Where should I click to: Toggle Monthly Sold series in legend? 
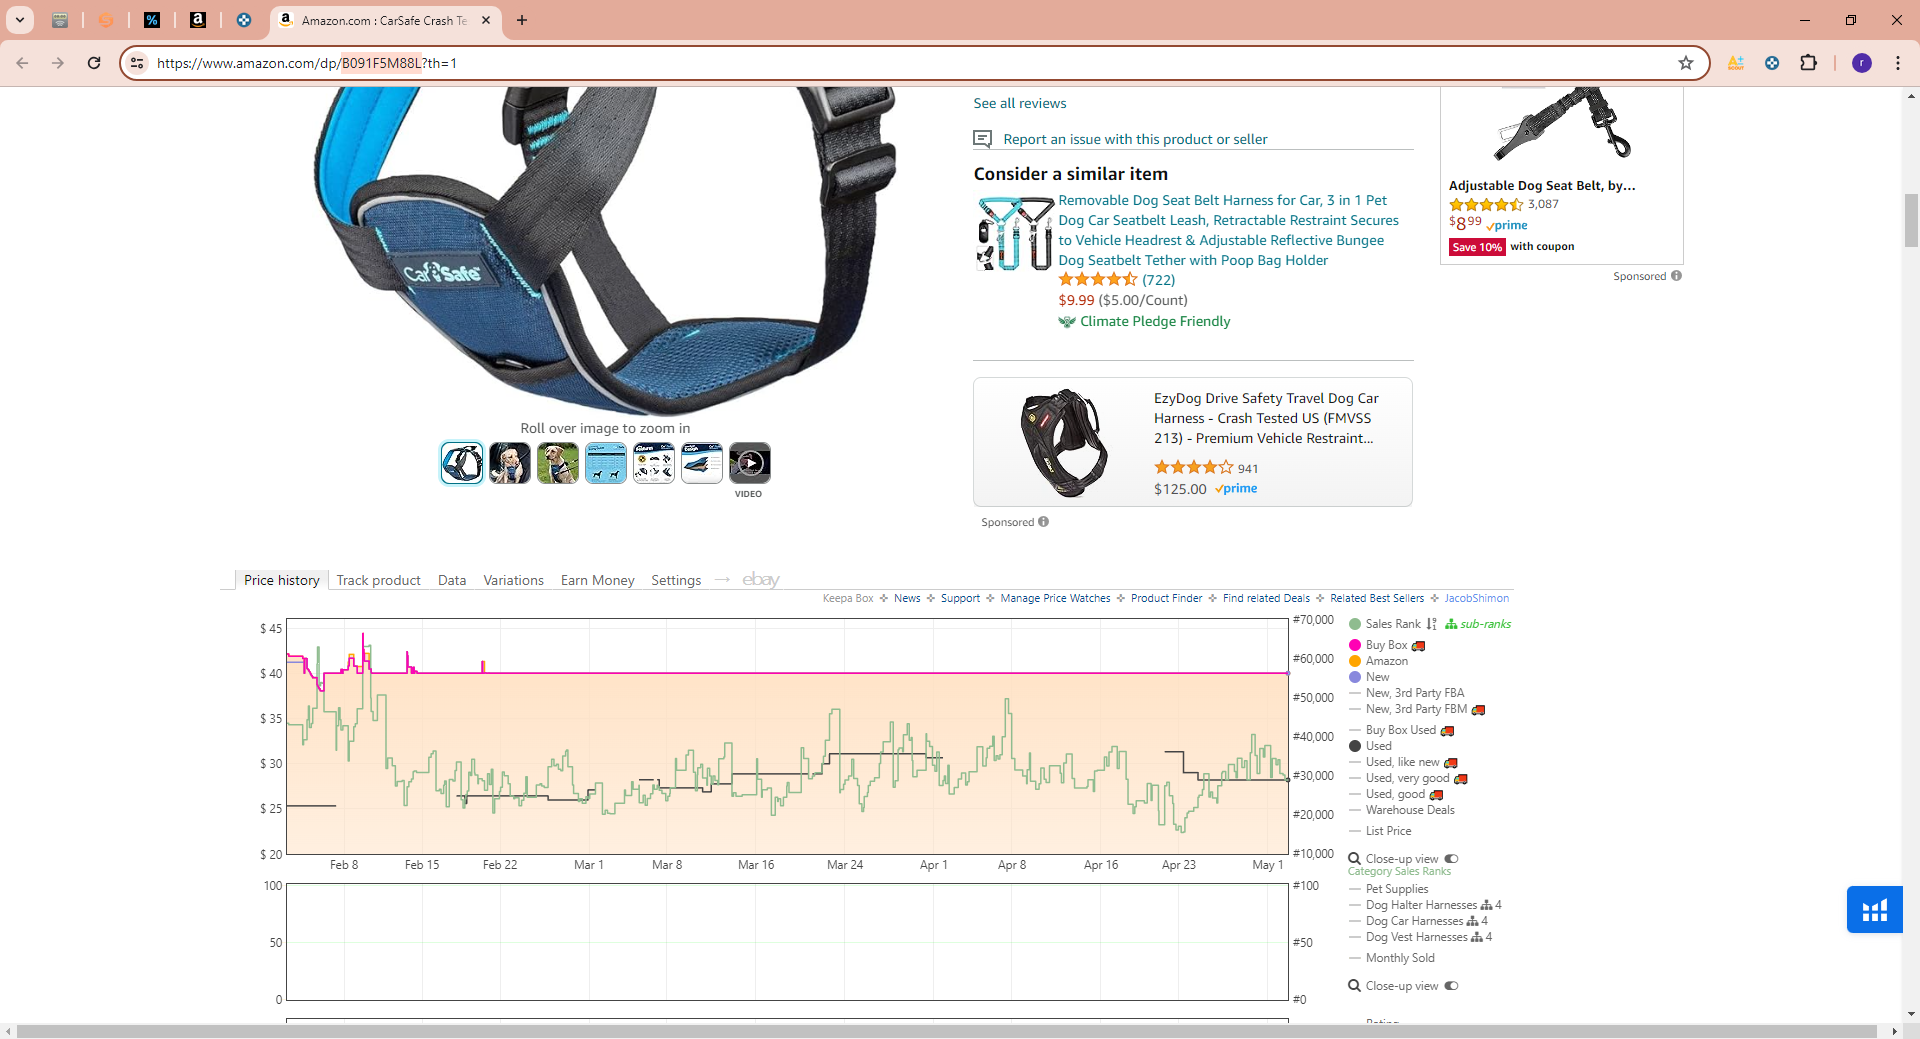[x=1392, y=958]
